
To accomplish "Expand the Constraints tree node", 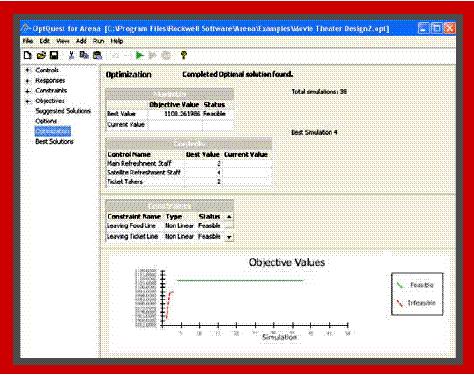I will pos(28,91).
